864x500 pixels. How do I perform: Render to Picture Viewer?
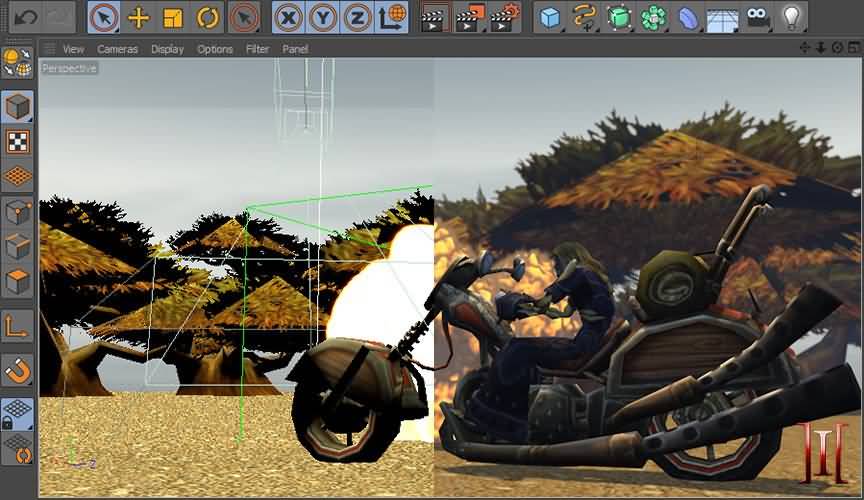click(x=469, y=18)
